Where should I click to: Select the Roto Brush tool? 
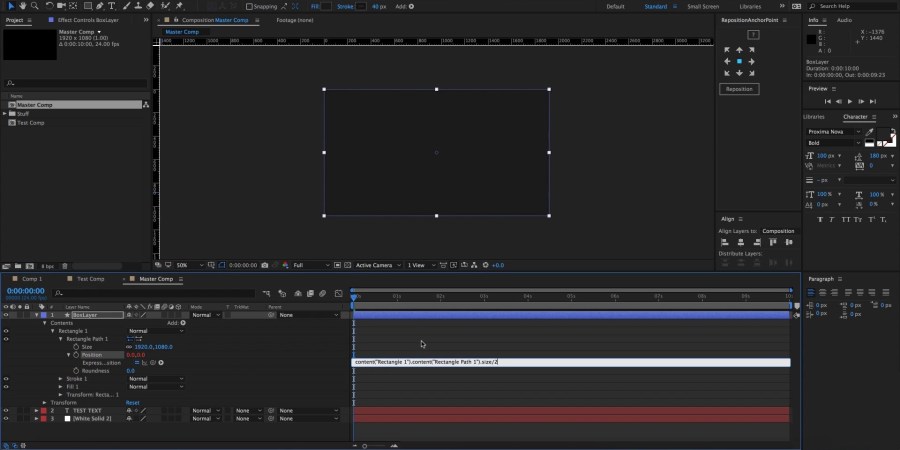(x=165, y=6)
